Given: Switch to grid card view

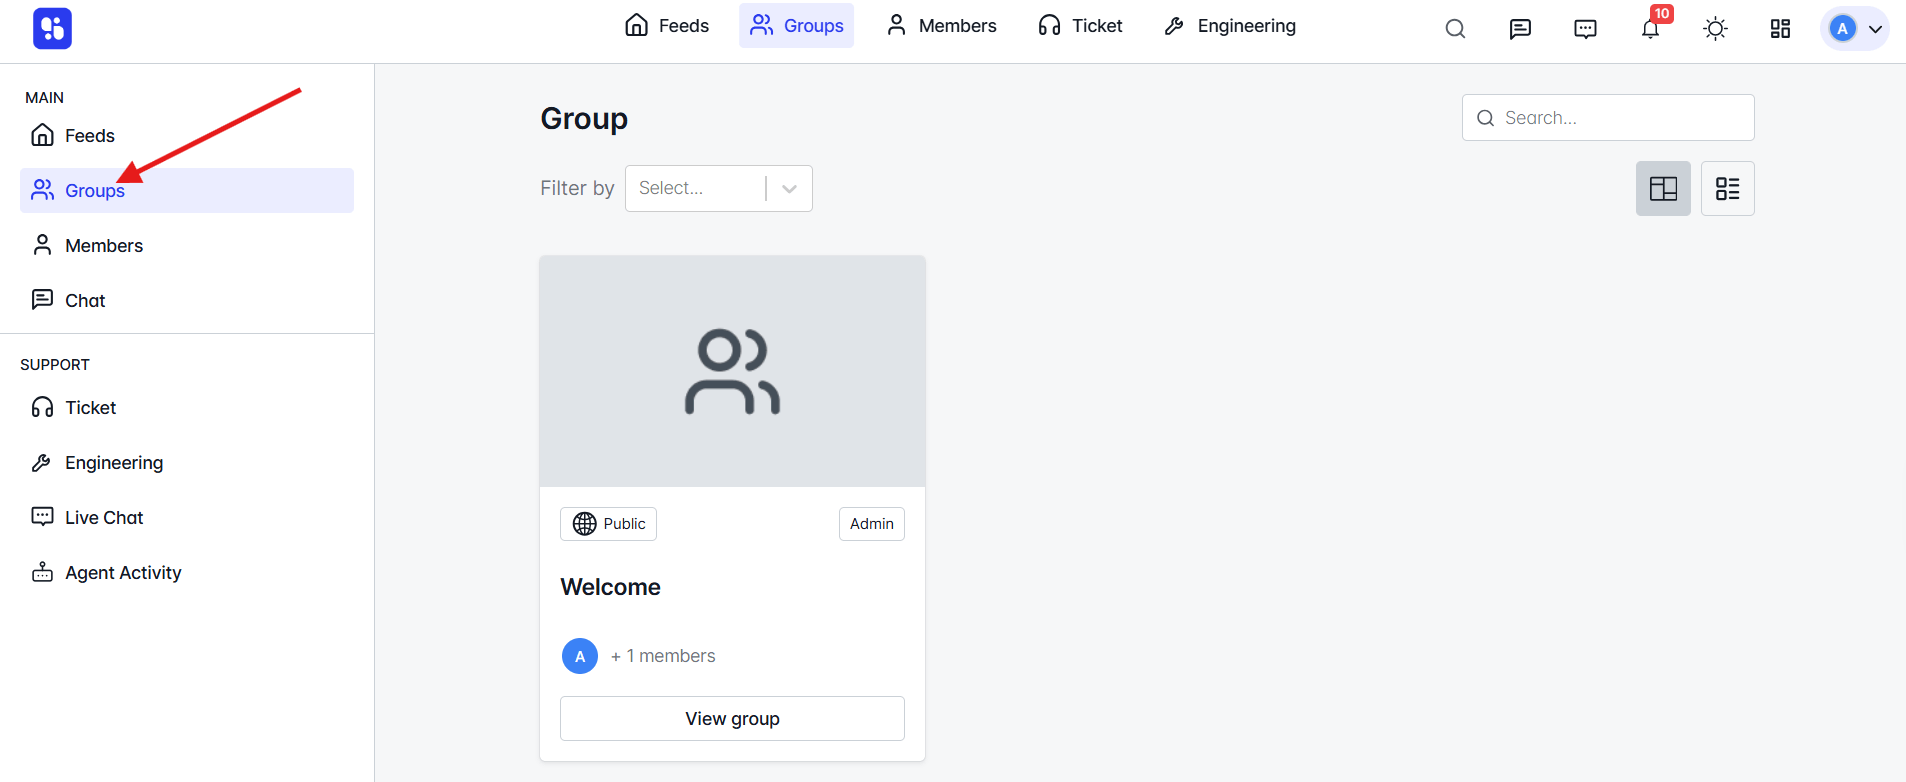Looking at the screenshot, I should point(1663,188).
